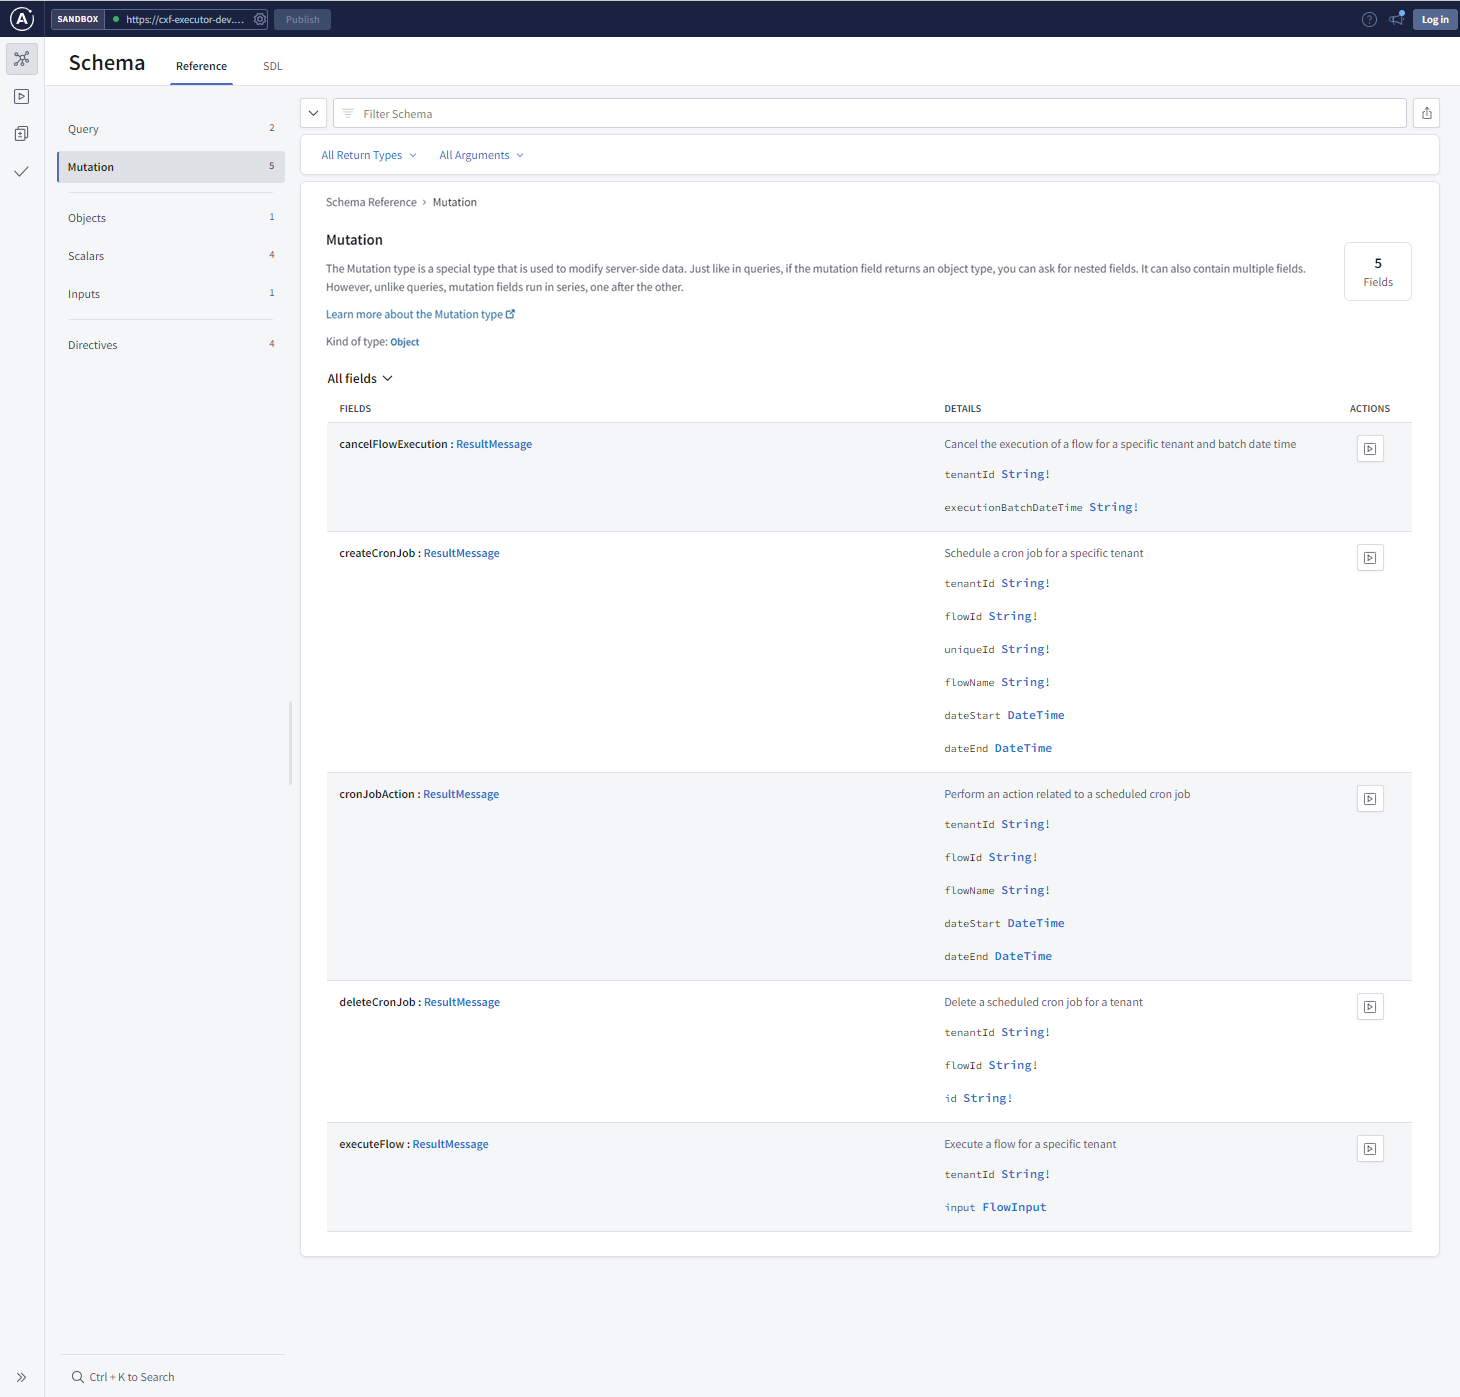This screenshot has width=1460, height=1397.
Task: Click the search magnifier icon
Action: click(78, 1377)
